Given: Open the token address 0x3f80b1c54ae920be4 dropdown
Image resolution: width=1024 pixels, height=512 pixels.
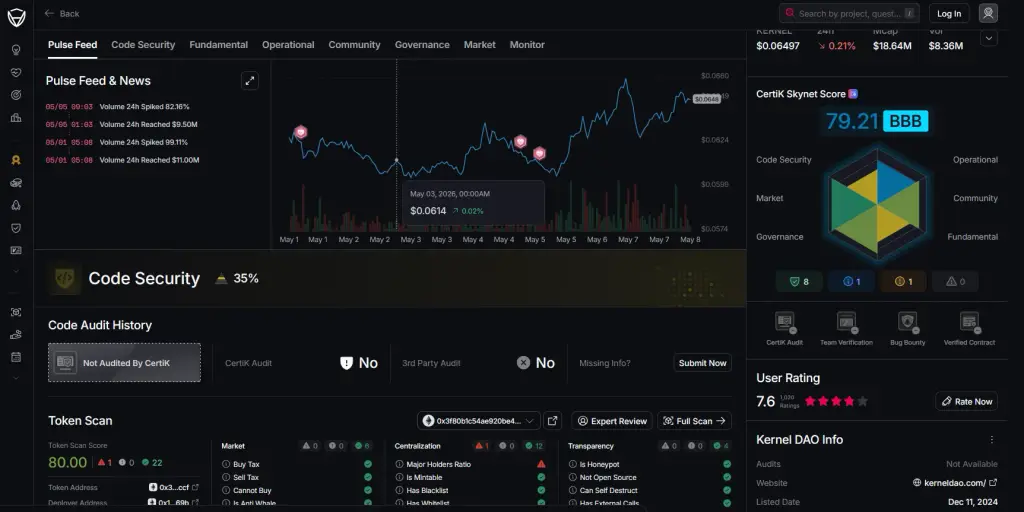Looking at the screenshot, I should click(479, 421).
